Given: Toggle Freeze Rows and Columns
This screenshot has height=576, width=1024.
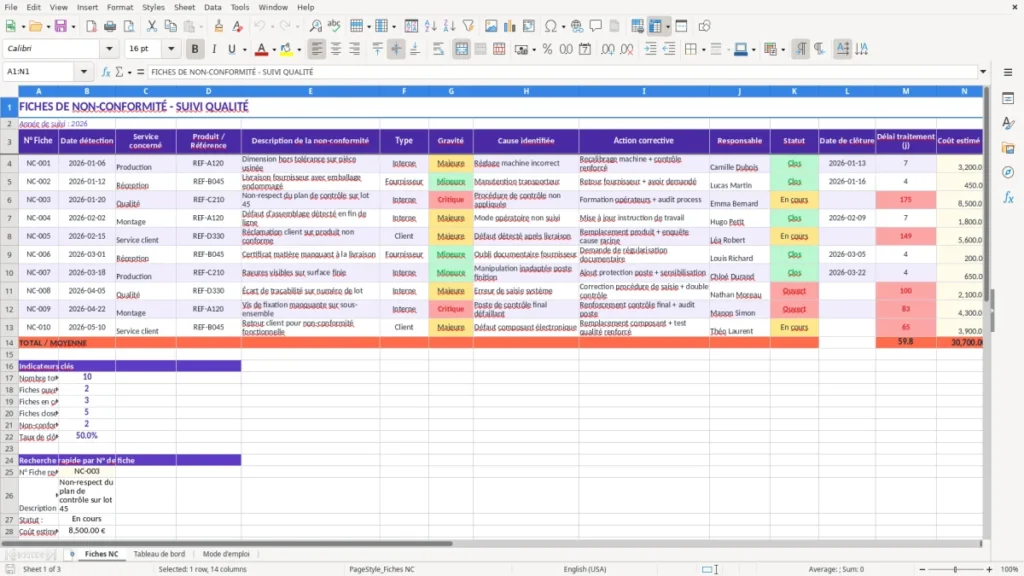Looking at the screenshot, I should (x=654, y=26).
